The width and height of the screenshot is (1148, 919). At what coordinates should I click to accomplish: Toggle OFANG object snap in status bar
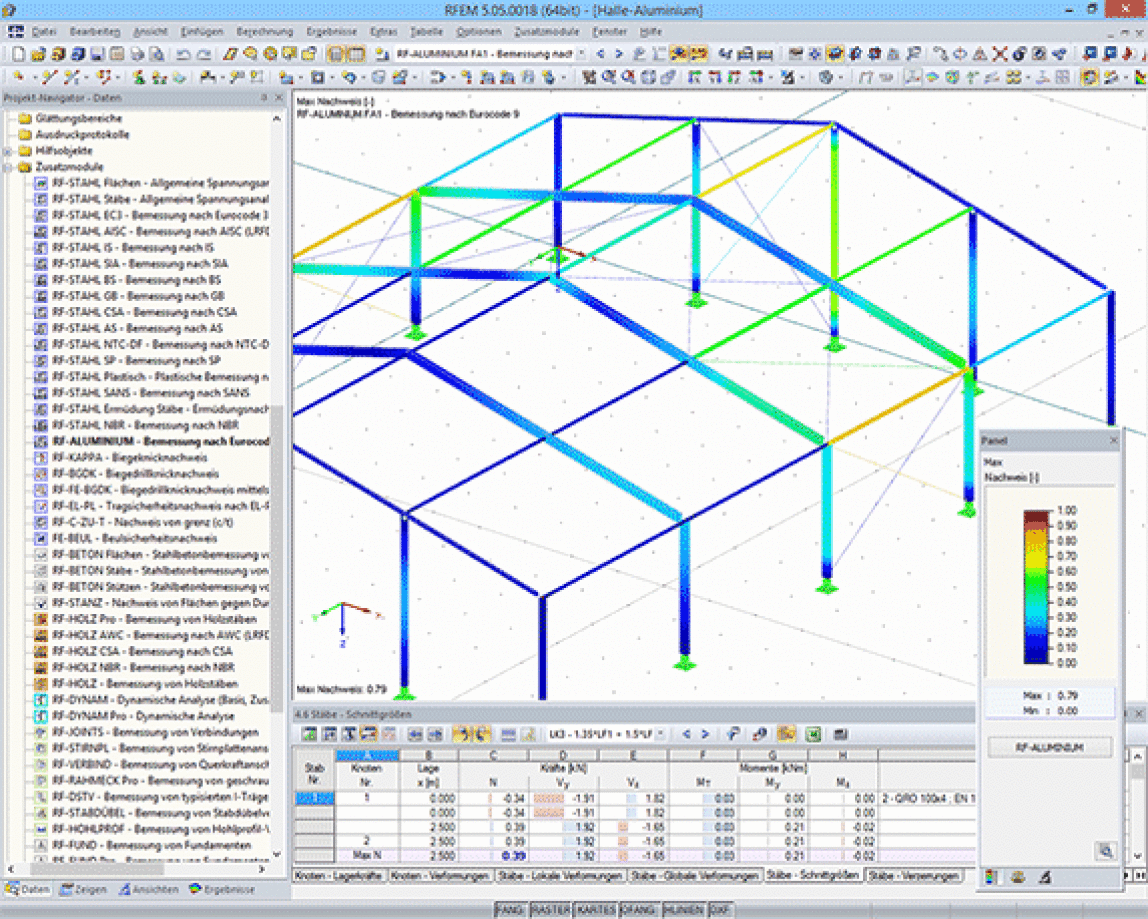(639, 909)
